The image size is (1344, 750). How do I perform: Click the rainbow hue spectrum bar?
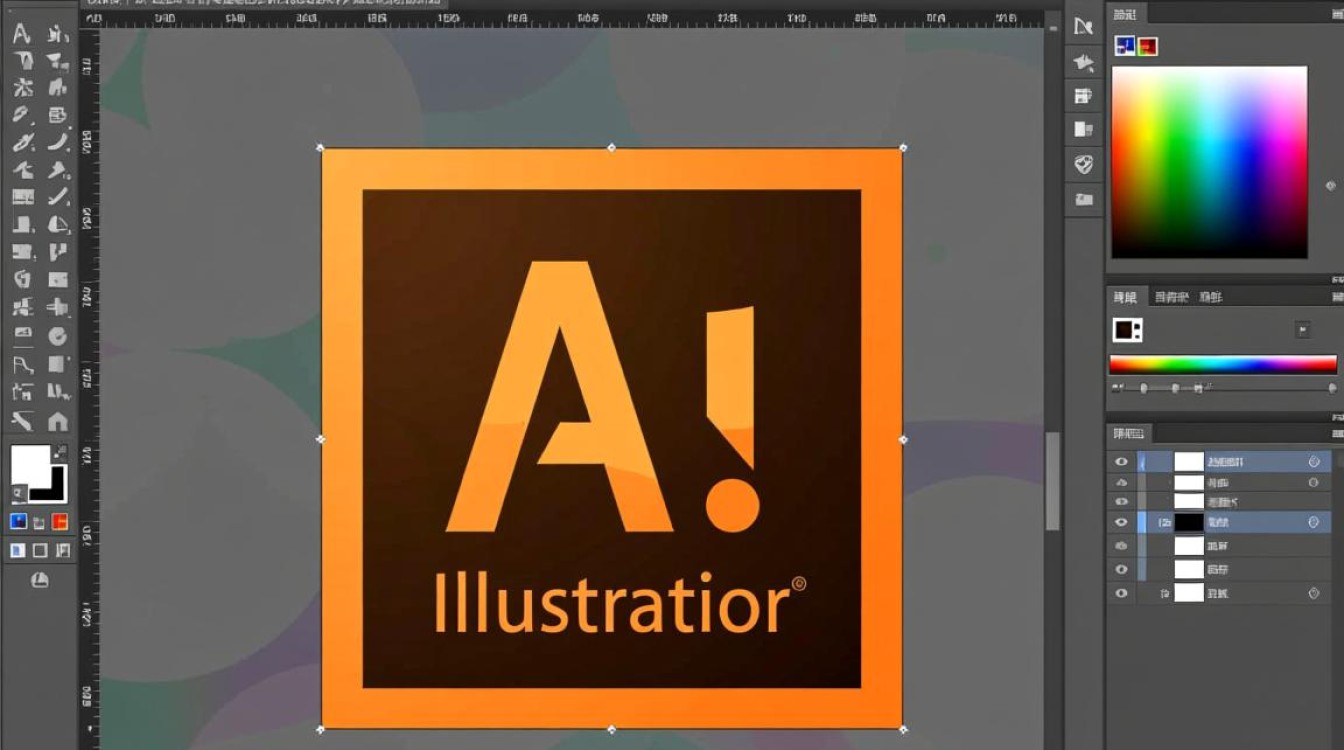pos(1222,365)
